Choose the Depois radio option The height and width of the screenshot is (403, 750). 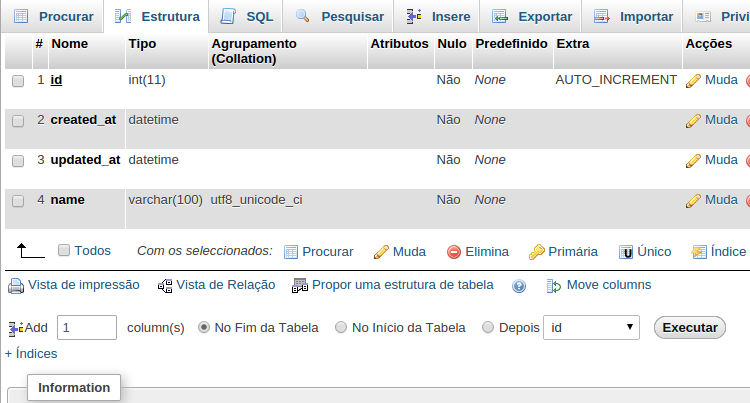[487, 327]
